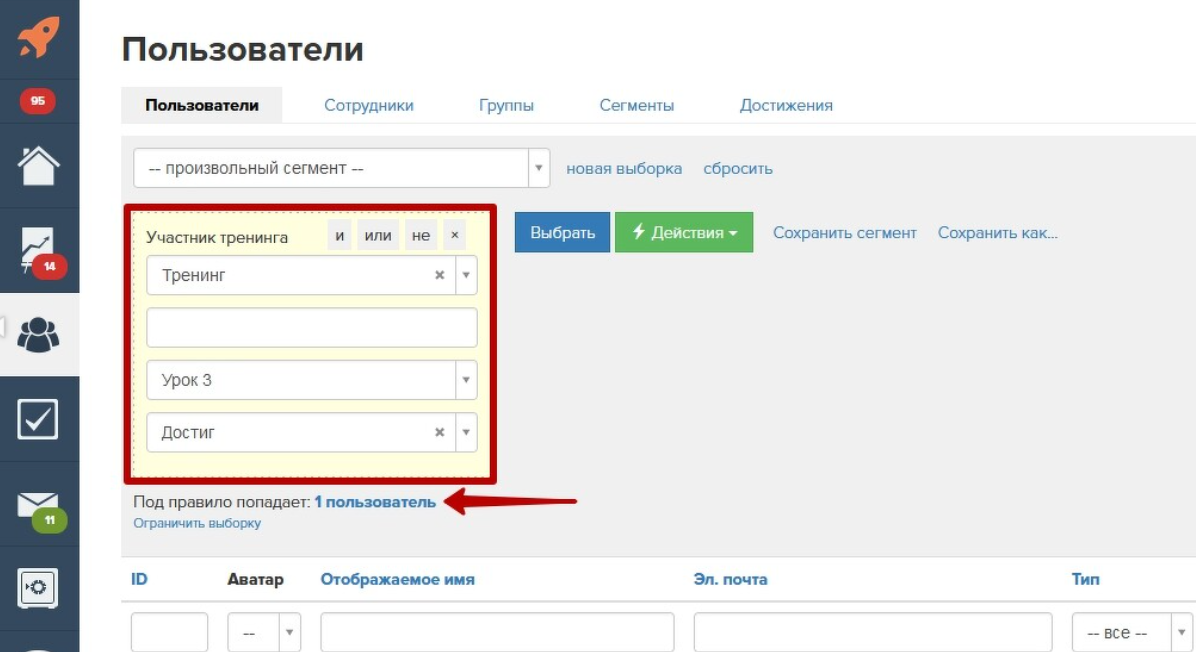Focus the ID filter input field
Image resolution: width=1196 pixels, height=652 pixels.
tap(169, 632)
